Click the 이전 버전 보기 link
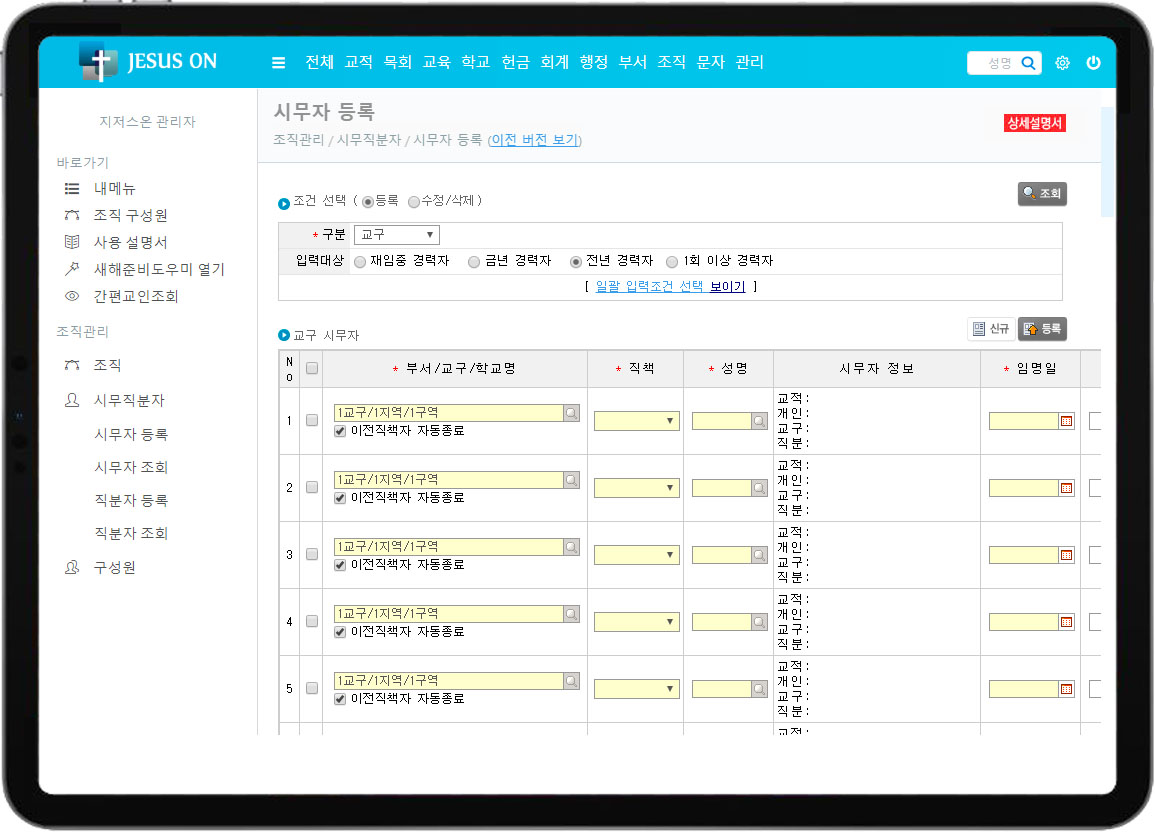The width and height of the screenshot is (1155, 832). tap(534, 140)
